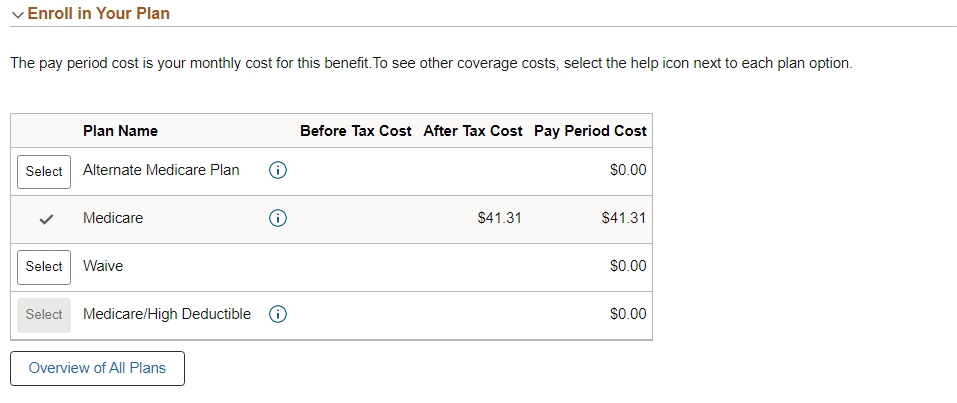The width and height of the screenshot is (957, 403).
Task: Click the checkmark on the Medicare row
Action: click(x=44, y=219)
